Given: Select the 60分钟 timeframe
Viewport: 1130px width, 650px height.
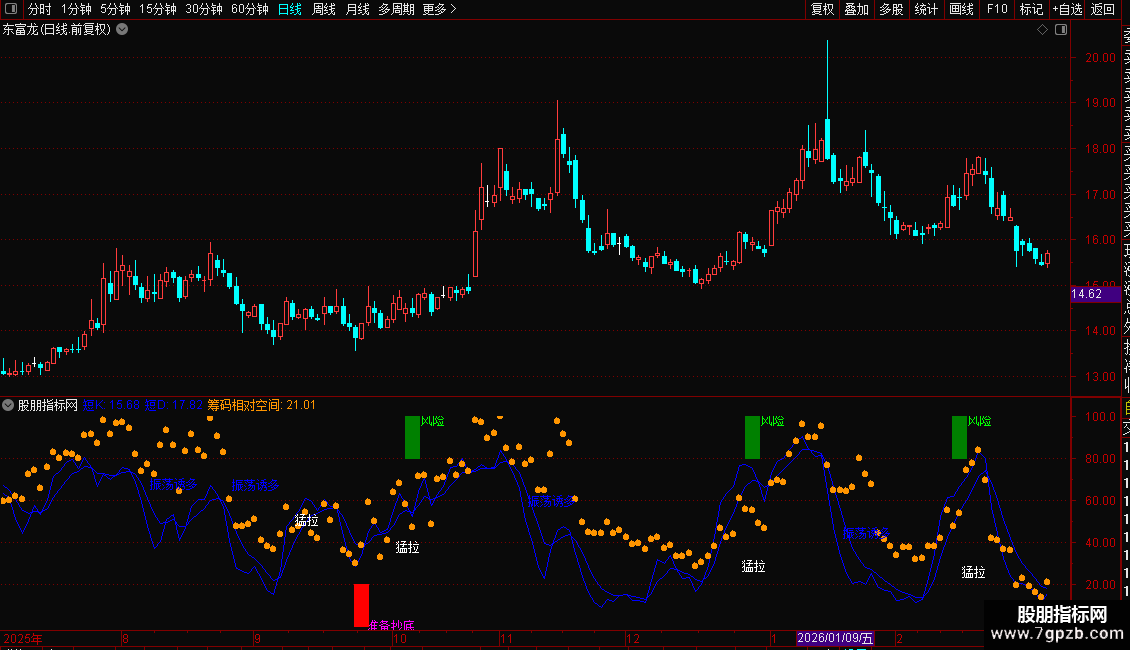Looking at the screenshot, I should click(250, 9).
